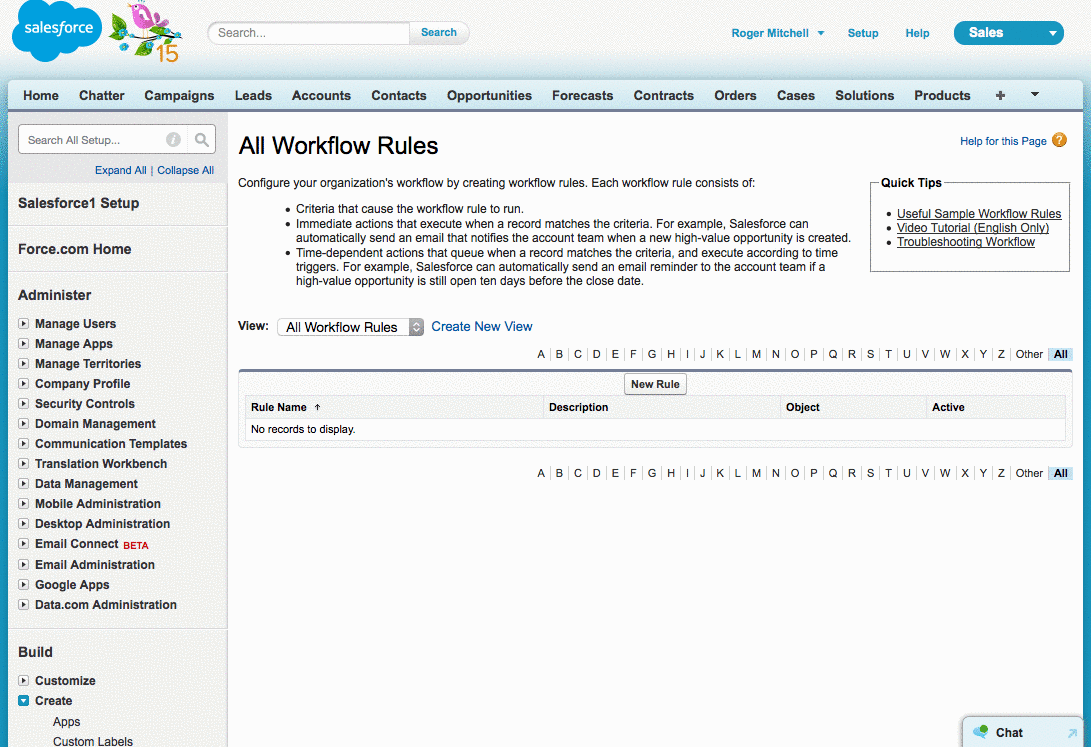Open the Chatter tab
1091x747 pixels.
(x=102, y=95)
